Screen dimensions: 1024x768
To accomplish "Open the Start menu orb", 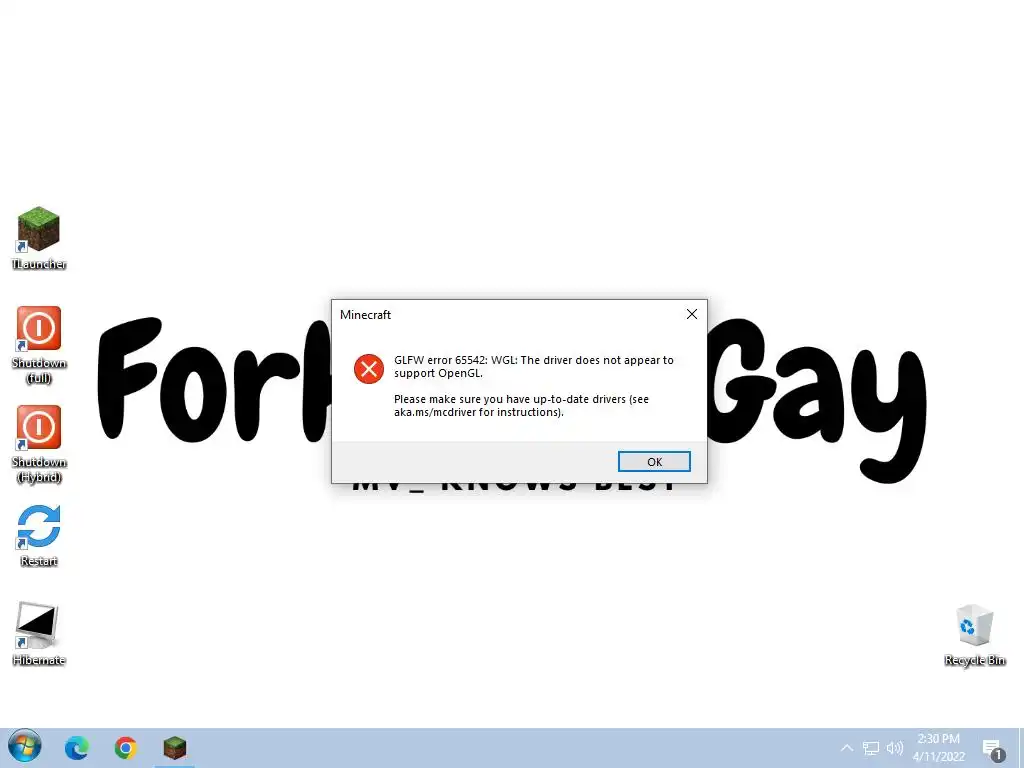I will point(25,746).
